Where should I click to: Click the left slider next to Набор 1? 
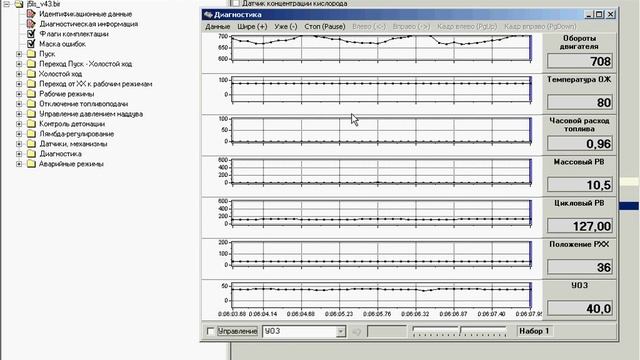click(436, 331)
